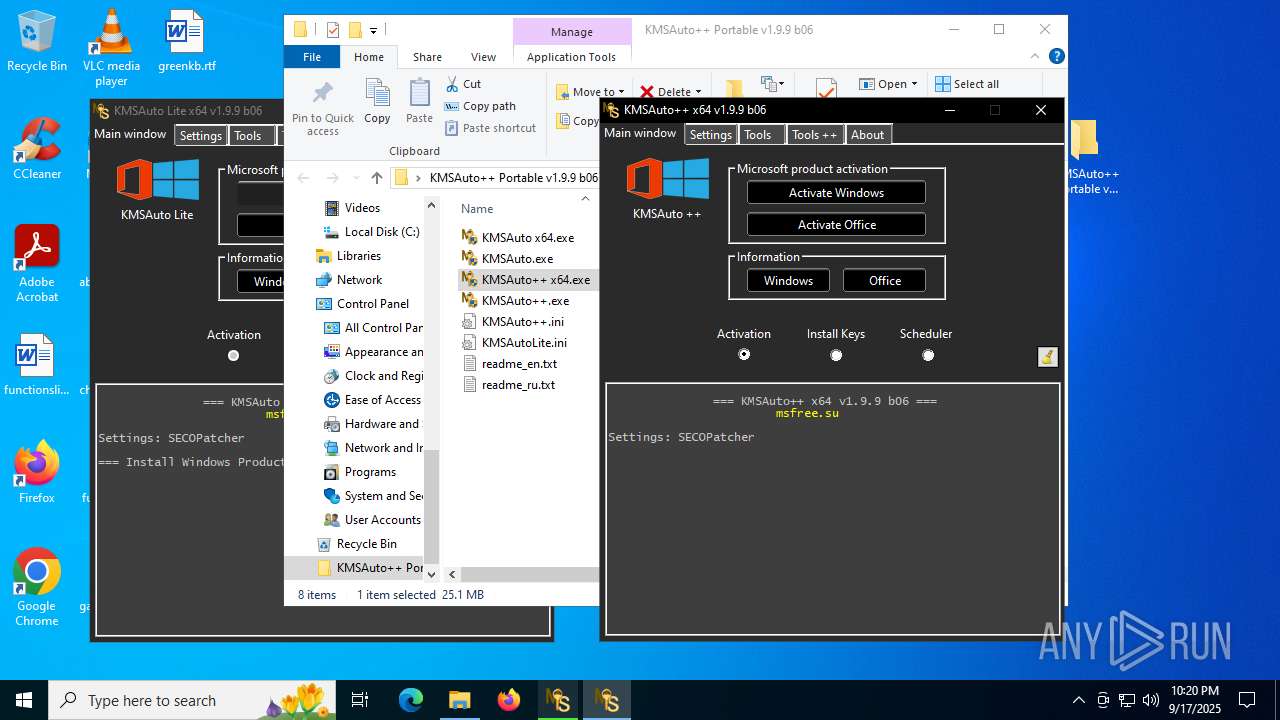This screenshot has height=720, width=1280.
Task: Click the Paste icon in the ribbon
Action: click(x=420, y=94)
